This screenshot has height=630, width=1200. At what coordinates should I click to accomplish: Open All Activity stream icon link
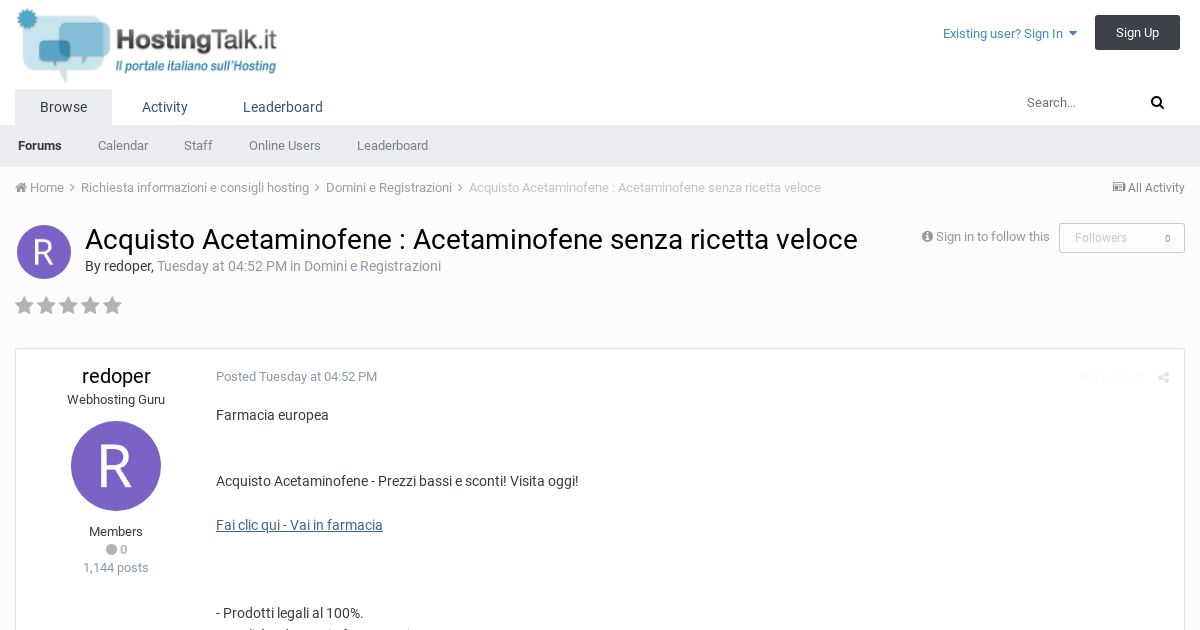(x=1119, y=188)
